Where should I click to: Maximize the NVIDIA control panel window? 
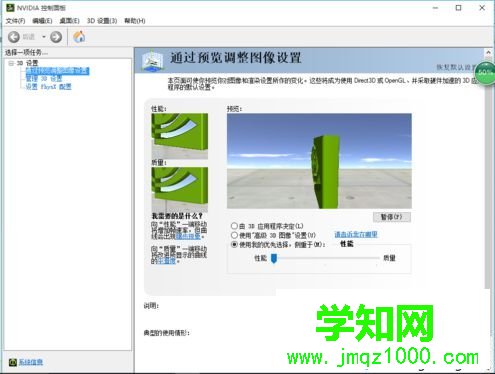pos(459,8)
